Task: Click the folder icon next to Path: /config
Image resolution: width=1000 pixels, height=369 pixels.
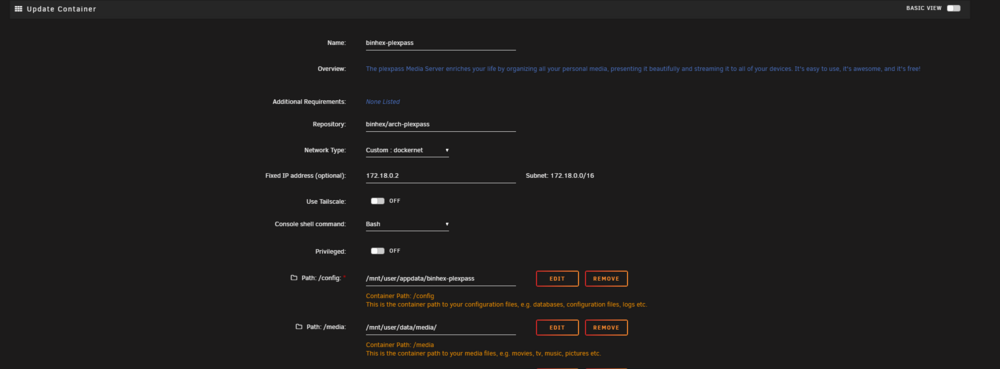Action: 294,278
